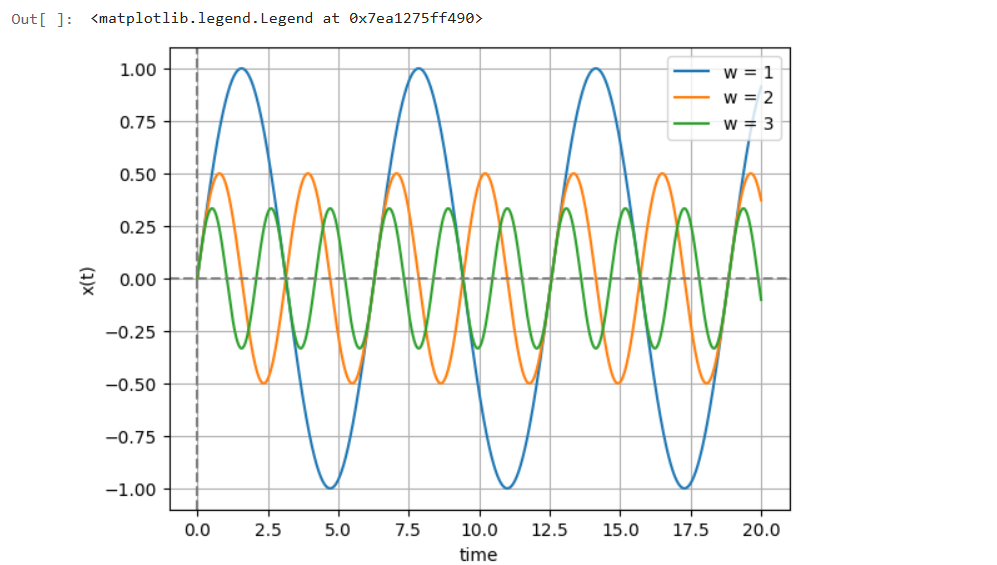The width and height of the screenshot is (997, 565).
Task: Click the first peak of the orange w=2 curve
Action: [x=219, y=174]
